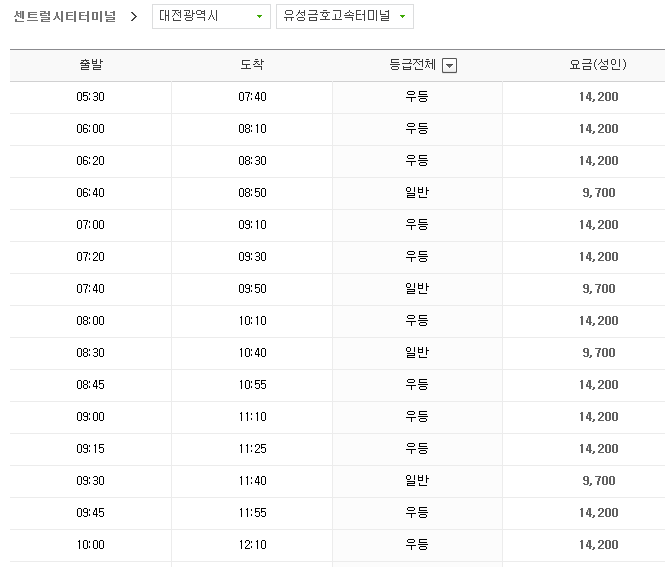This screenshot has height=567, width=665.
Task: Open the 대전광역시 region dropdown
Action: tap(211, 17)
